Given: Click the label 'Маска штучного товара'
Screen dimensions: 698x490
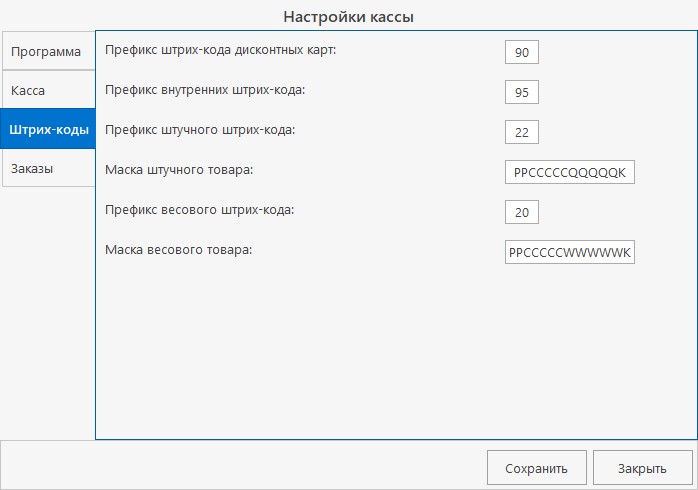Looking at the screenshot, I should (179, 169).
